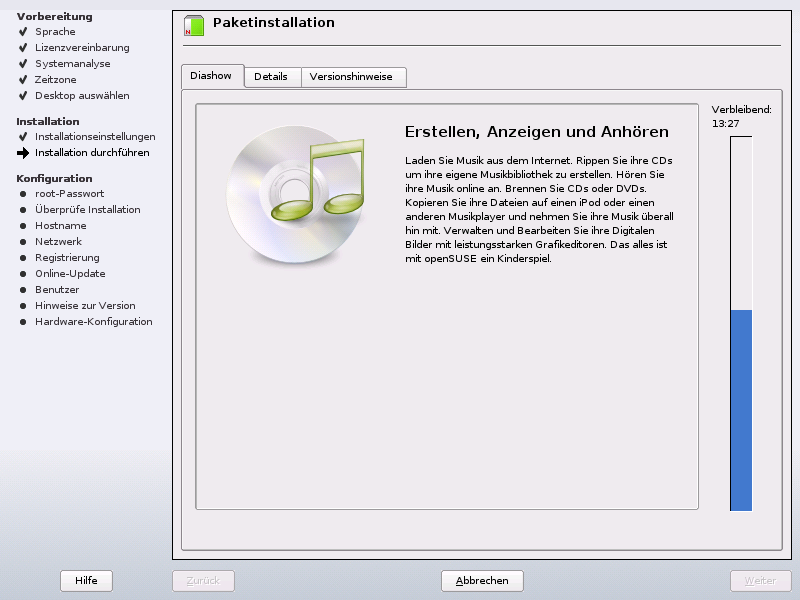Screen dimensions: 800x600
Task: Click the Paketinstallation package icon
Action: click(194, 26)
